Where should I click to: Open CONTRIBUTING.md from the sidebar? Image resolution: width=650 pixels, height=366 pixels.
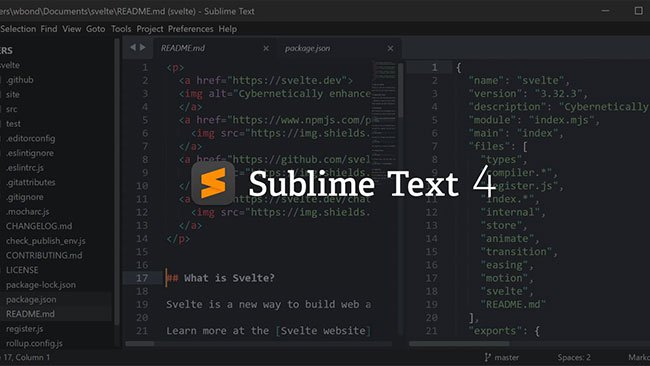coord(44,255)
